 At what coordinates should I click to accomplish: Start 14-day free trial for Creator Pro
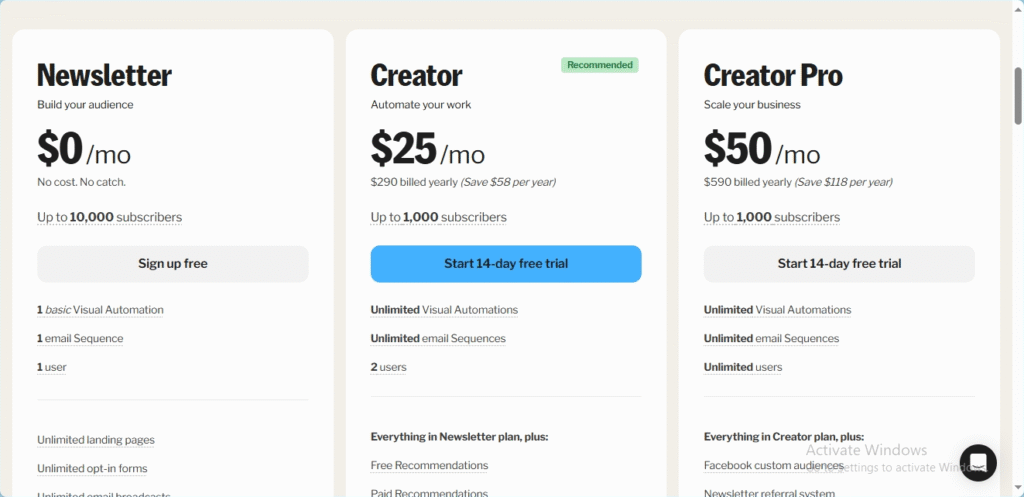(x=839, y=264)
